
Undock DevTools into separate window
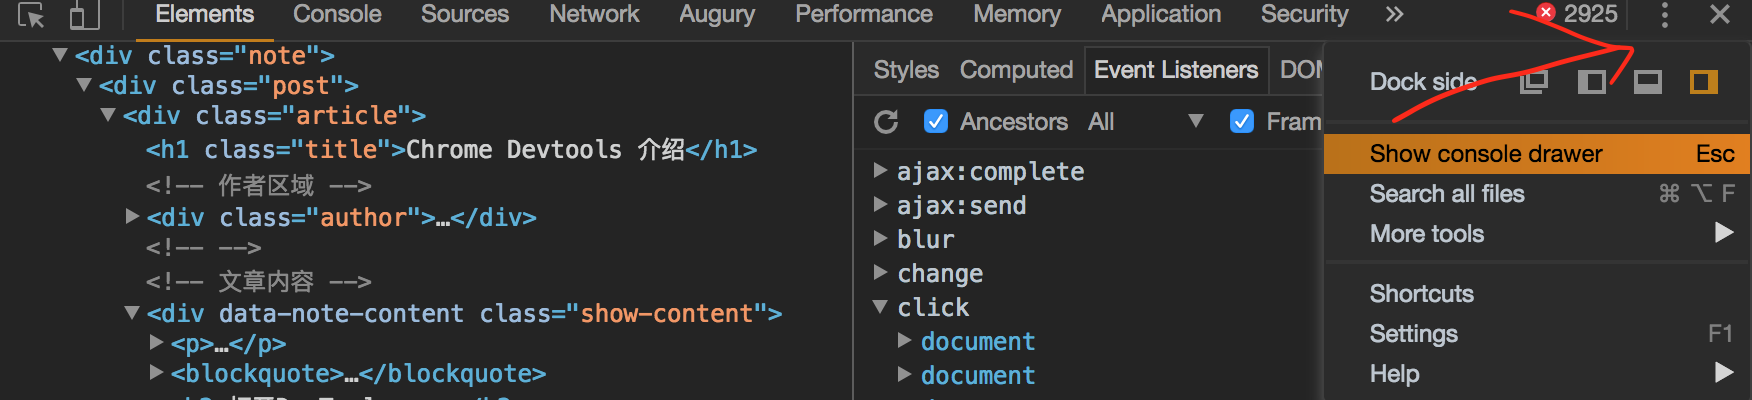[1533, 82]
